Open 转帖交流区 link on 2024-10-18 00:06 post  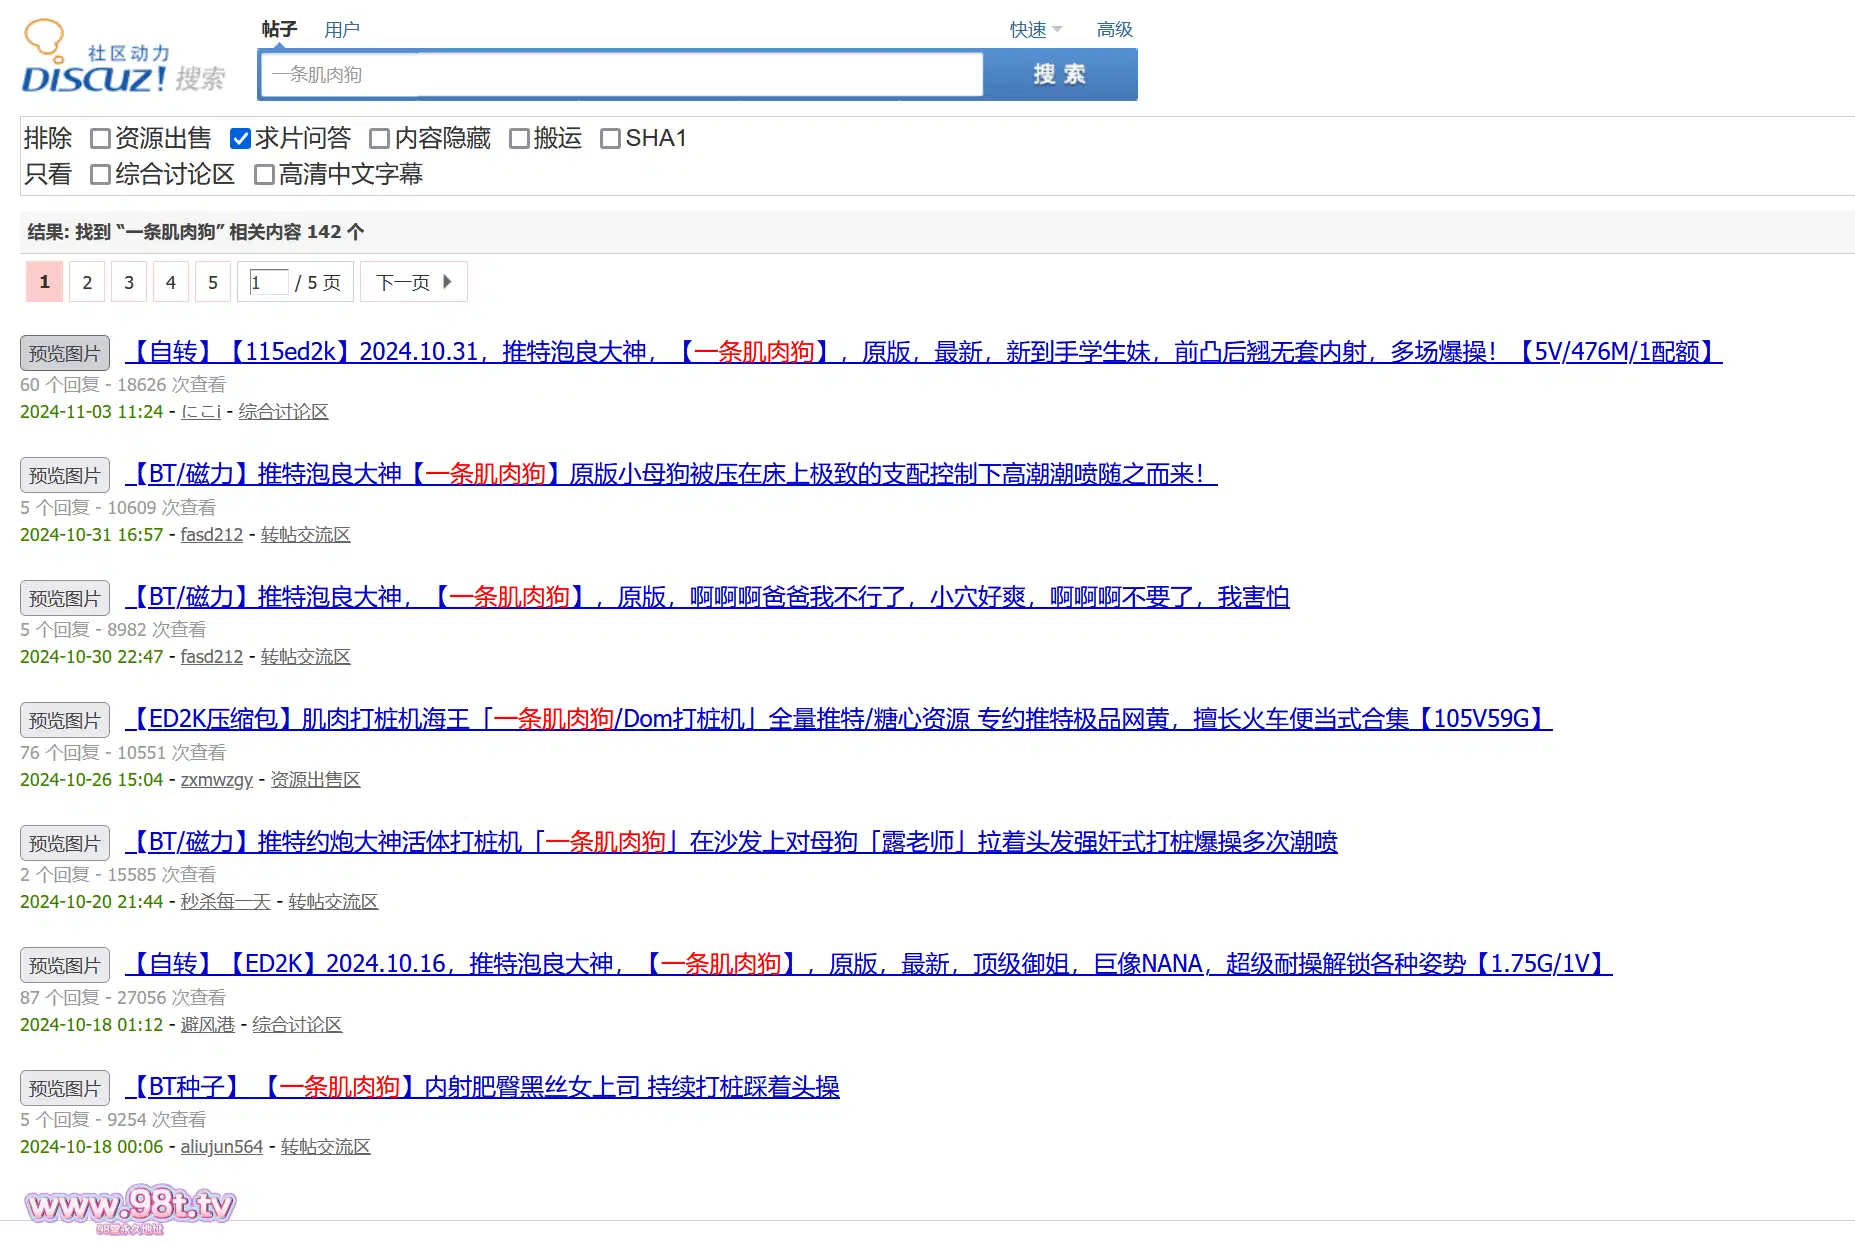pyautogui.click(x=326, y=1147)
